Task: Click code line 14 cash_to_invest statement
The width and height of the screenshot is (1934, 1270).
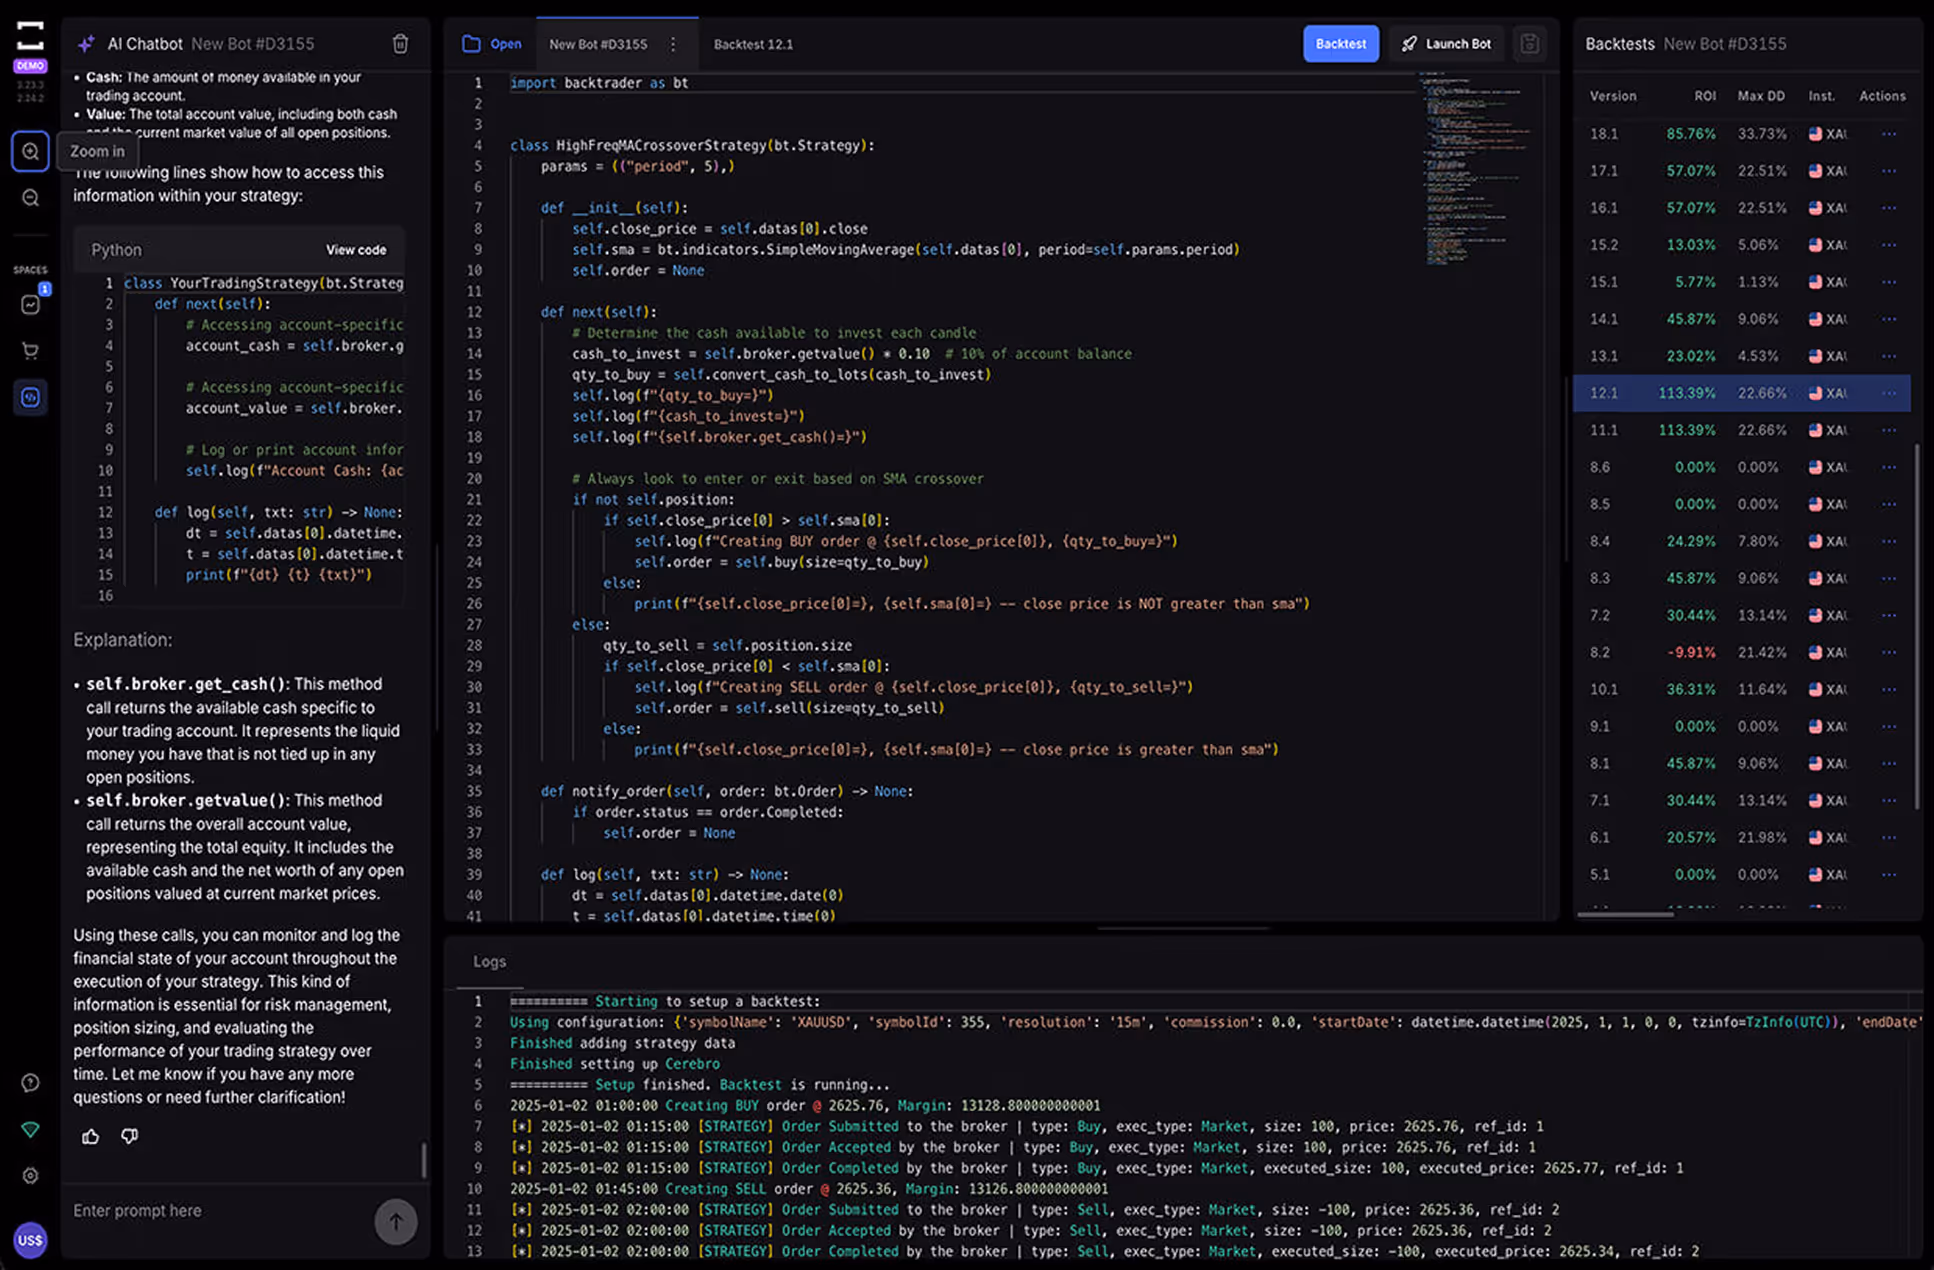Action: 852,354
